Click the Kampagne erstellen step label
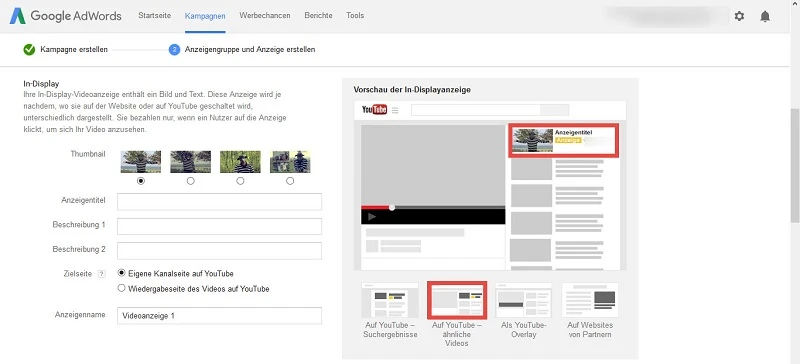This screenshot has width=800, height=364. (74, 50)
